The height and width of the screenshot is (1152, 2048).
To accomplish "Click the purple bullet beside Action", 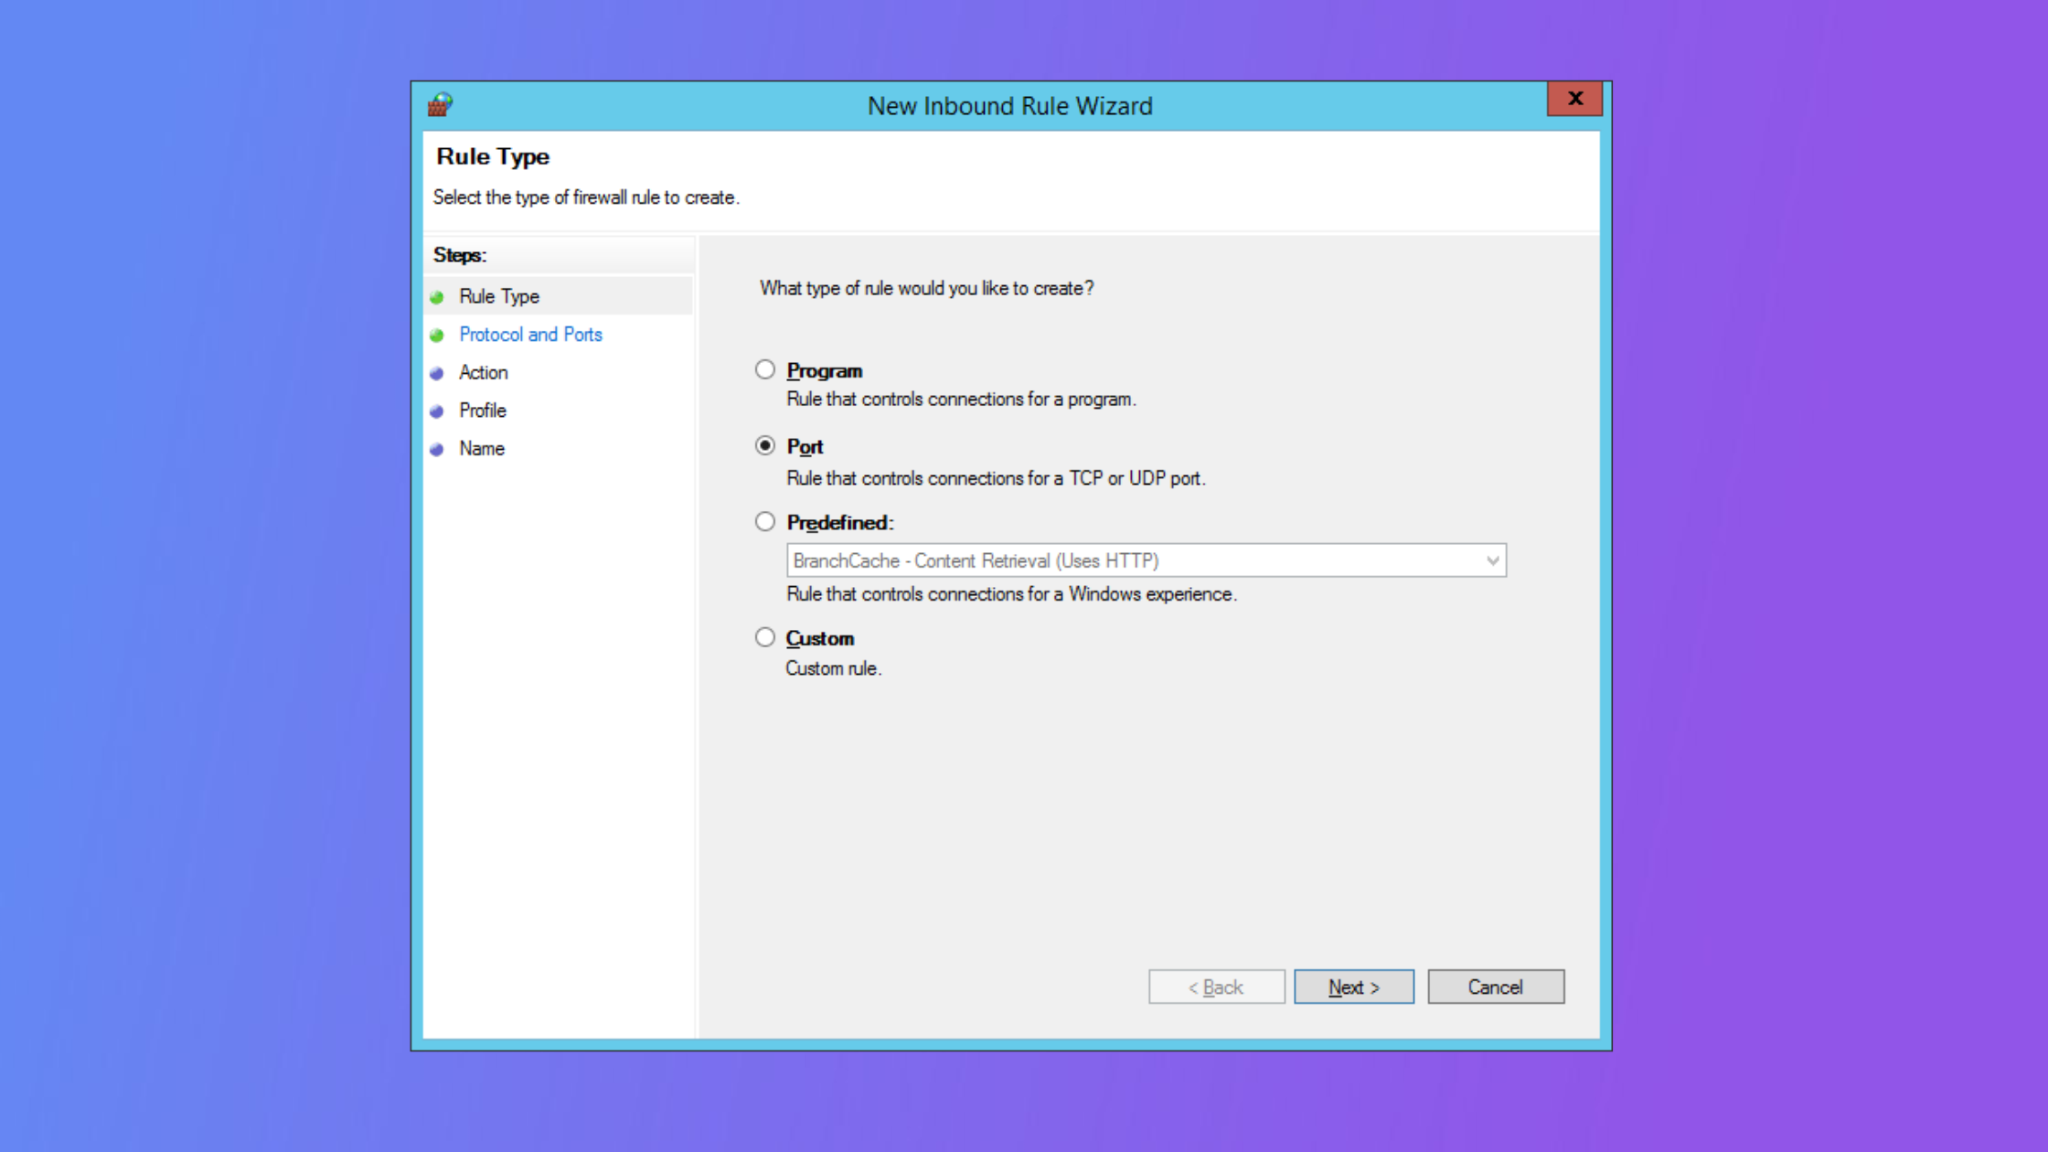I will (439, 372).
